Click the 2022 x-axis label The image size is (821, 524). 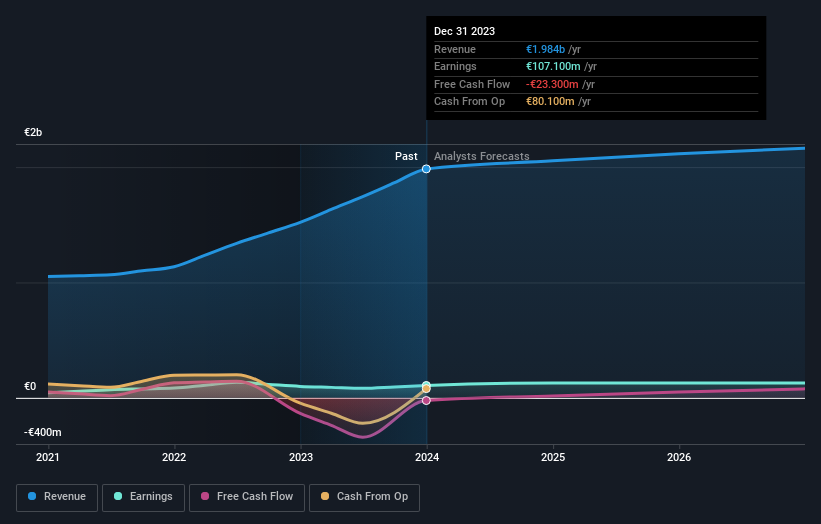[174, 457]
